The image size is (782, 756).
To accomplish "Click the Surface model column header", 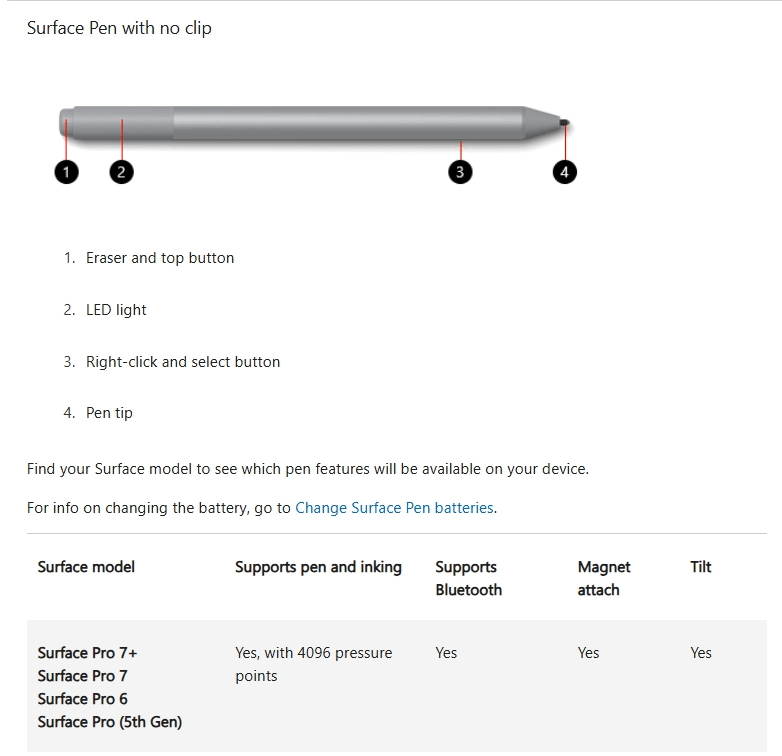I will coord(86,567).
